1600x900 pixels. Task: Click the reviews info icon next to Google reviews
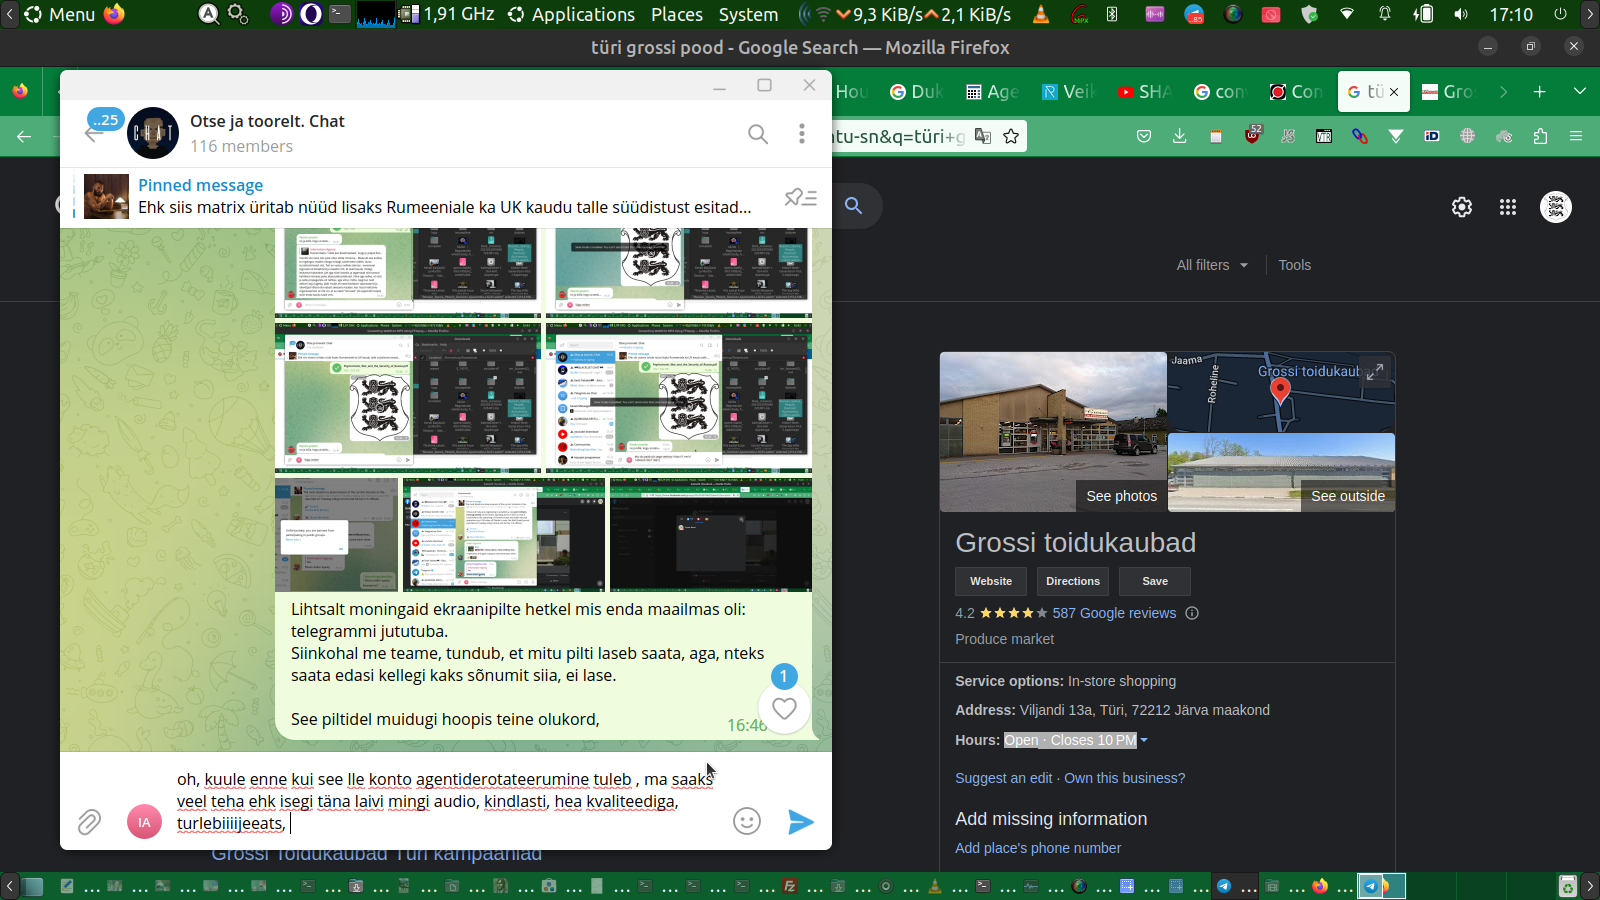1192,613
